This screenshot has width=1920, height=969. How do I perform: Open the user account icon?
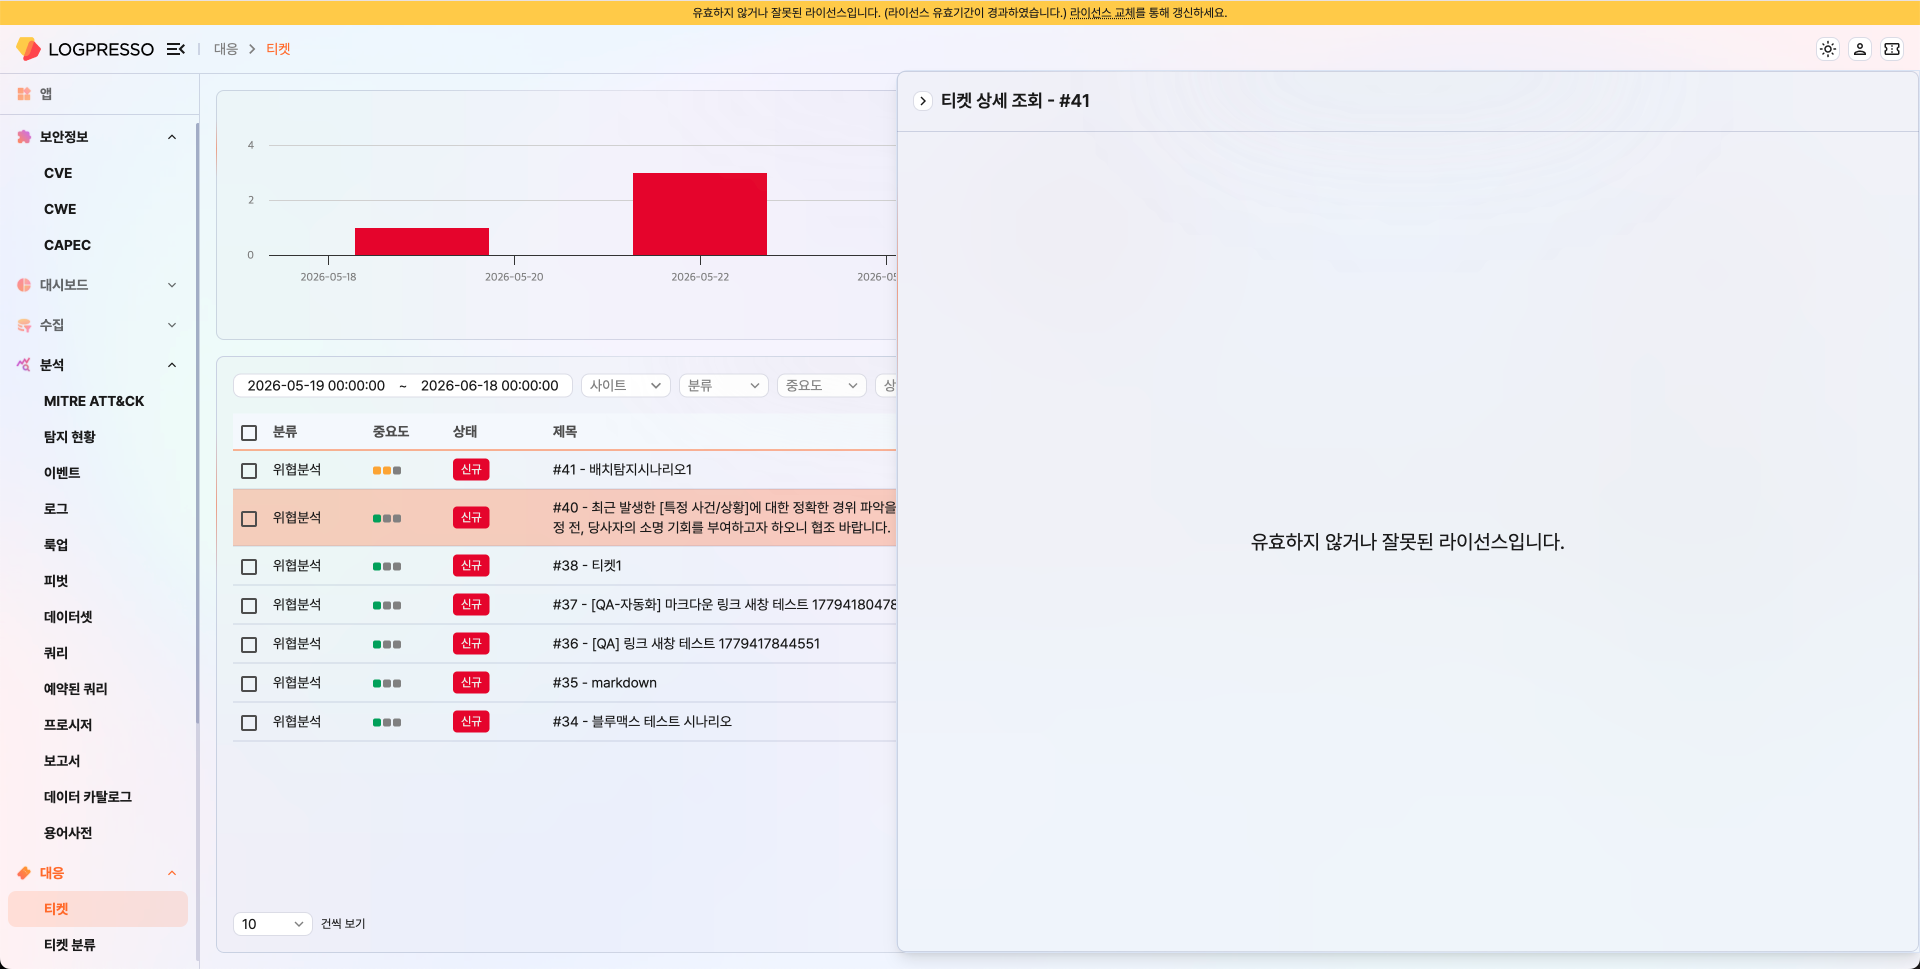[x=1860, y=49]
